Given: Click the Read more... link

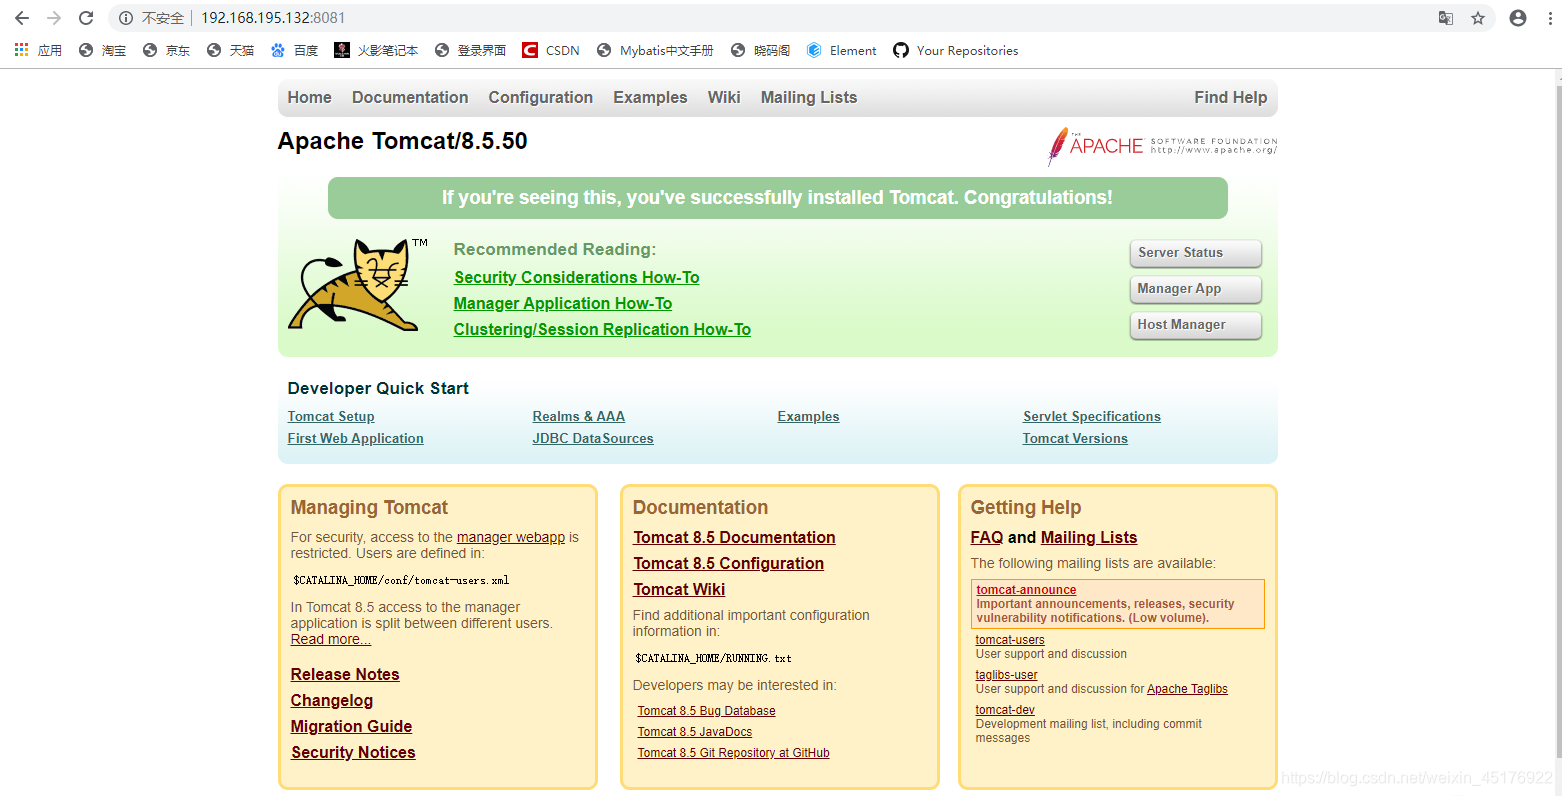Looking at the screenshot, I should tap(331, 639).
